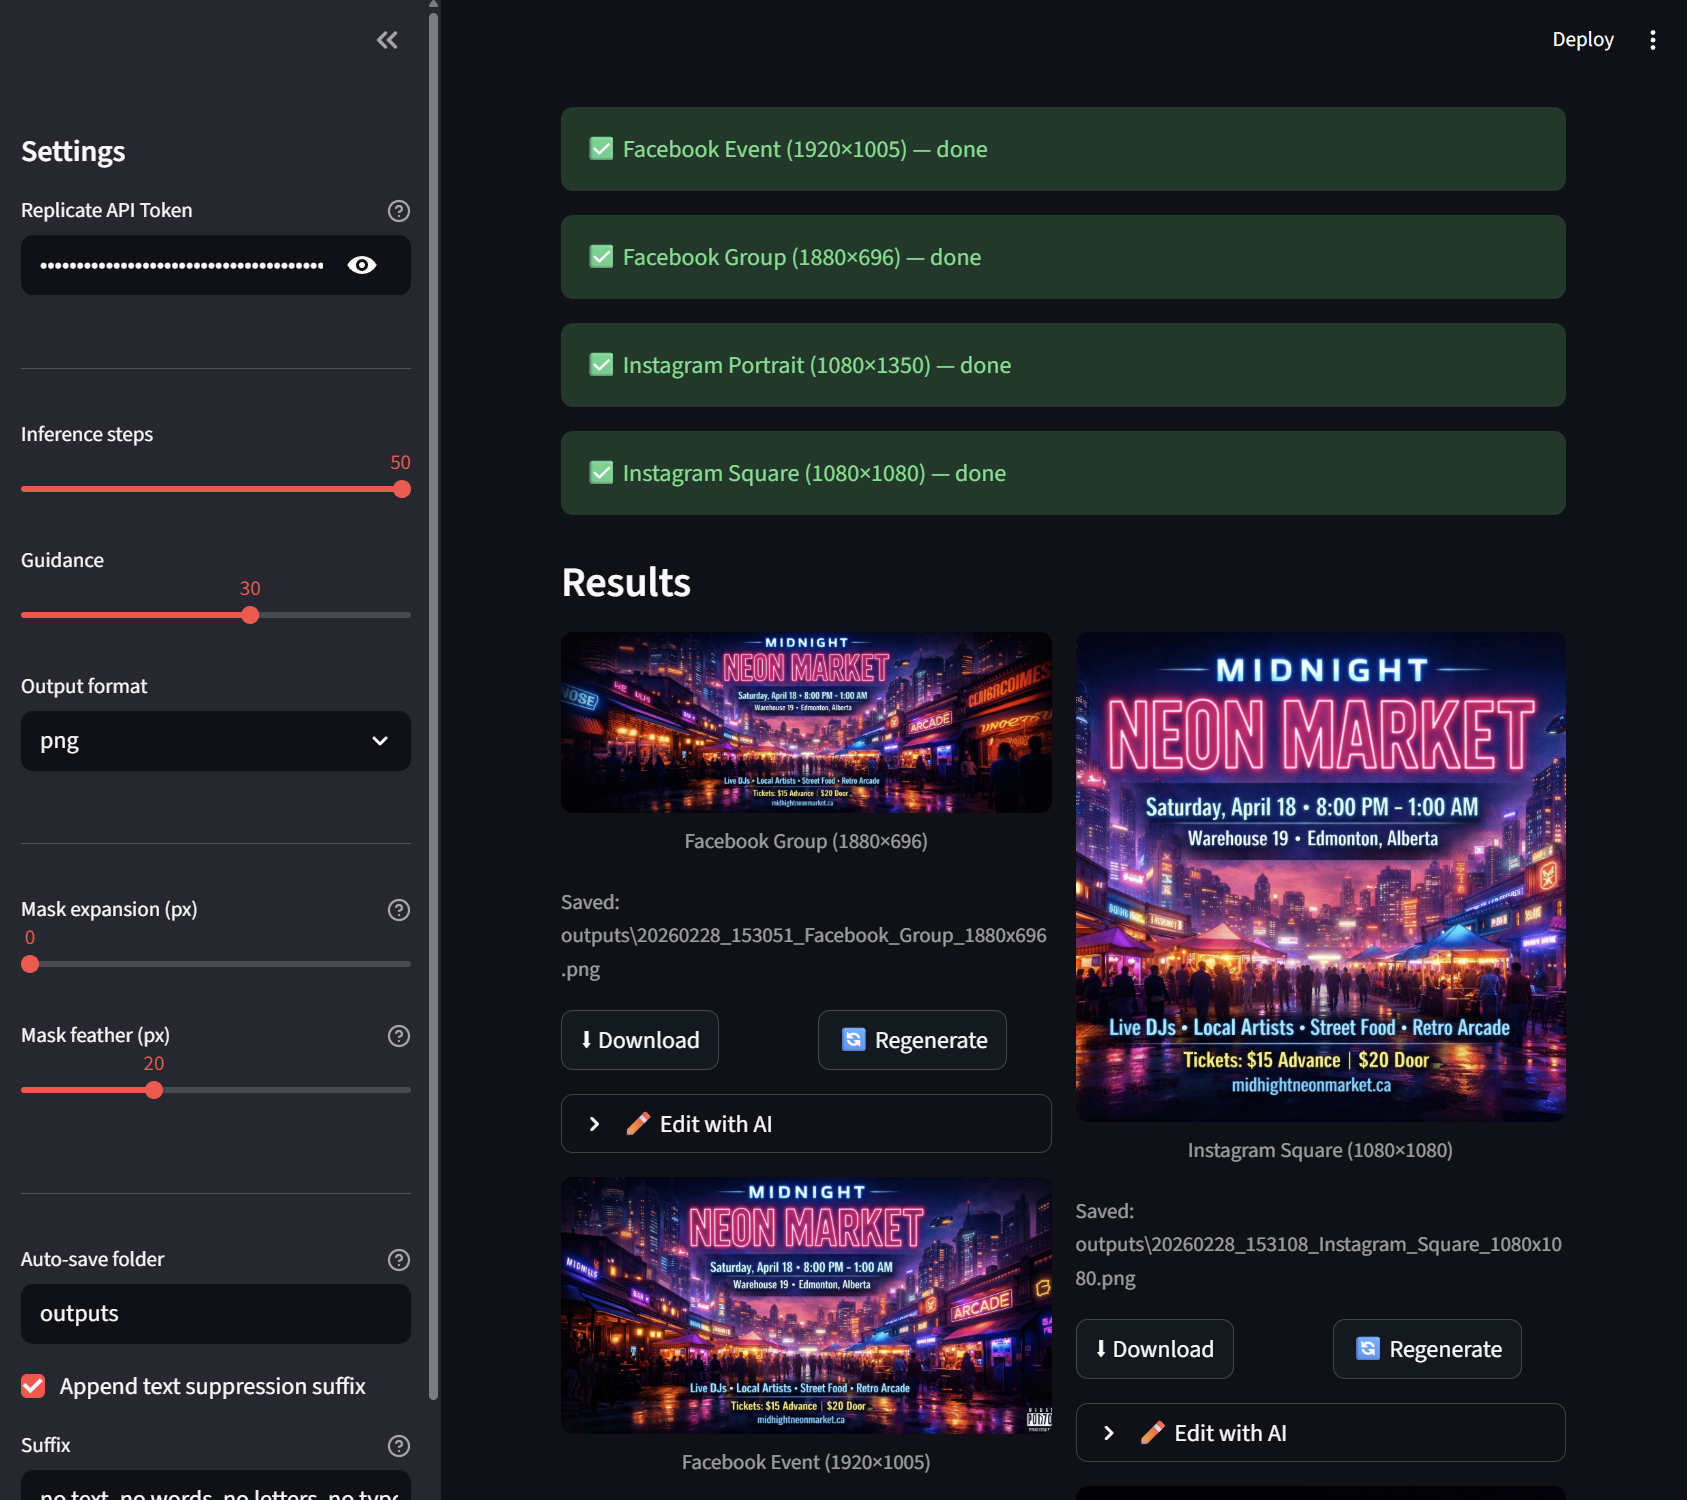Reveal the Replicate API Token value

[x=361, y=265]
